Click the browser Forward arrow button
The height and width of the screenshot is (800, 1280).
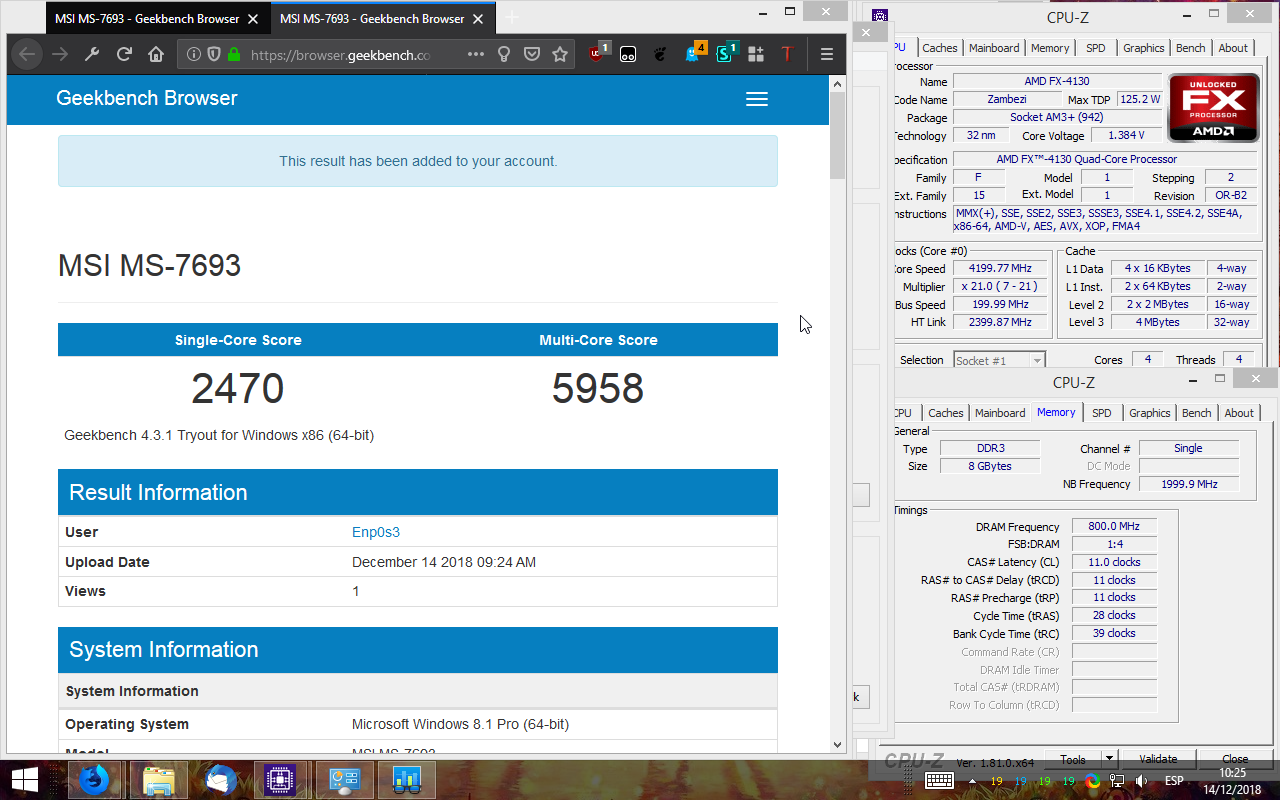tap(60, 54)
